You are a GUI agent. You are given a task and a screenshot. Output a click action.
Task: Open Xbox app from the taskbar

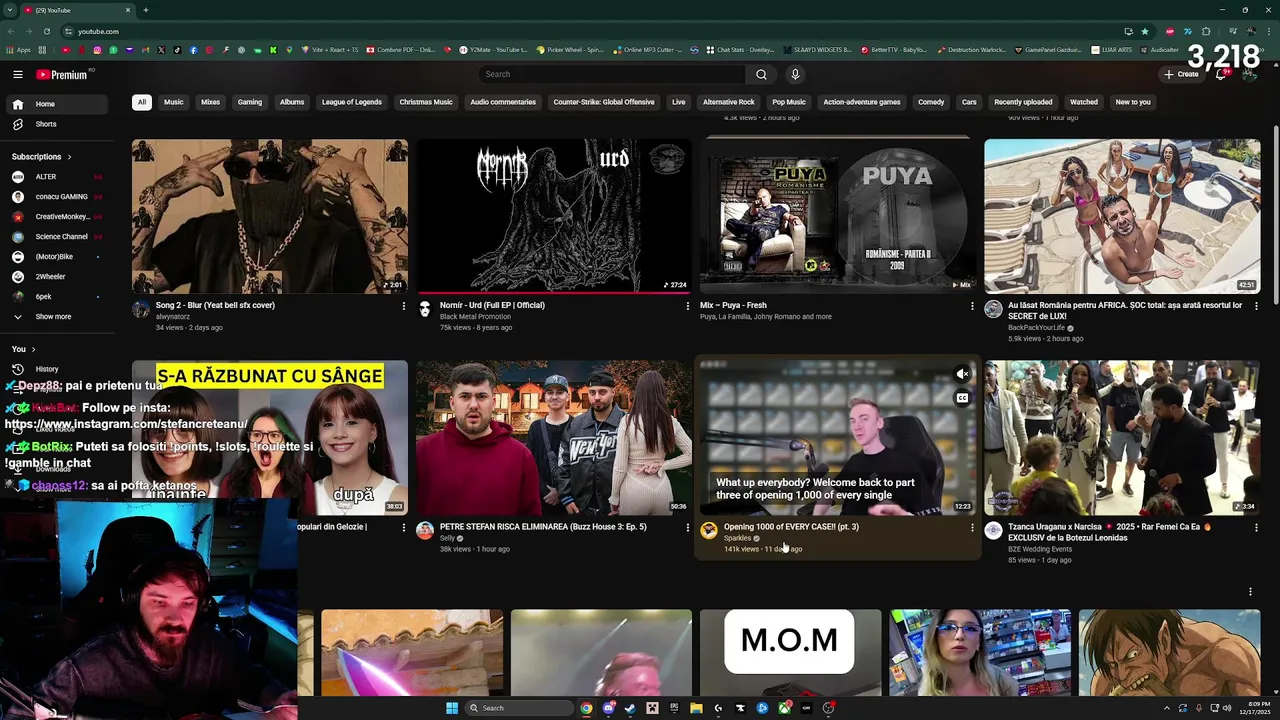784,708
